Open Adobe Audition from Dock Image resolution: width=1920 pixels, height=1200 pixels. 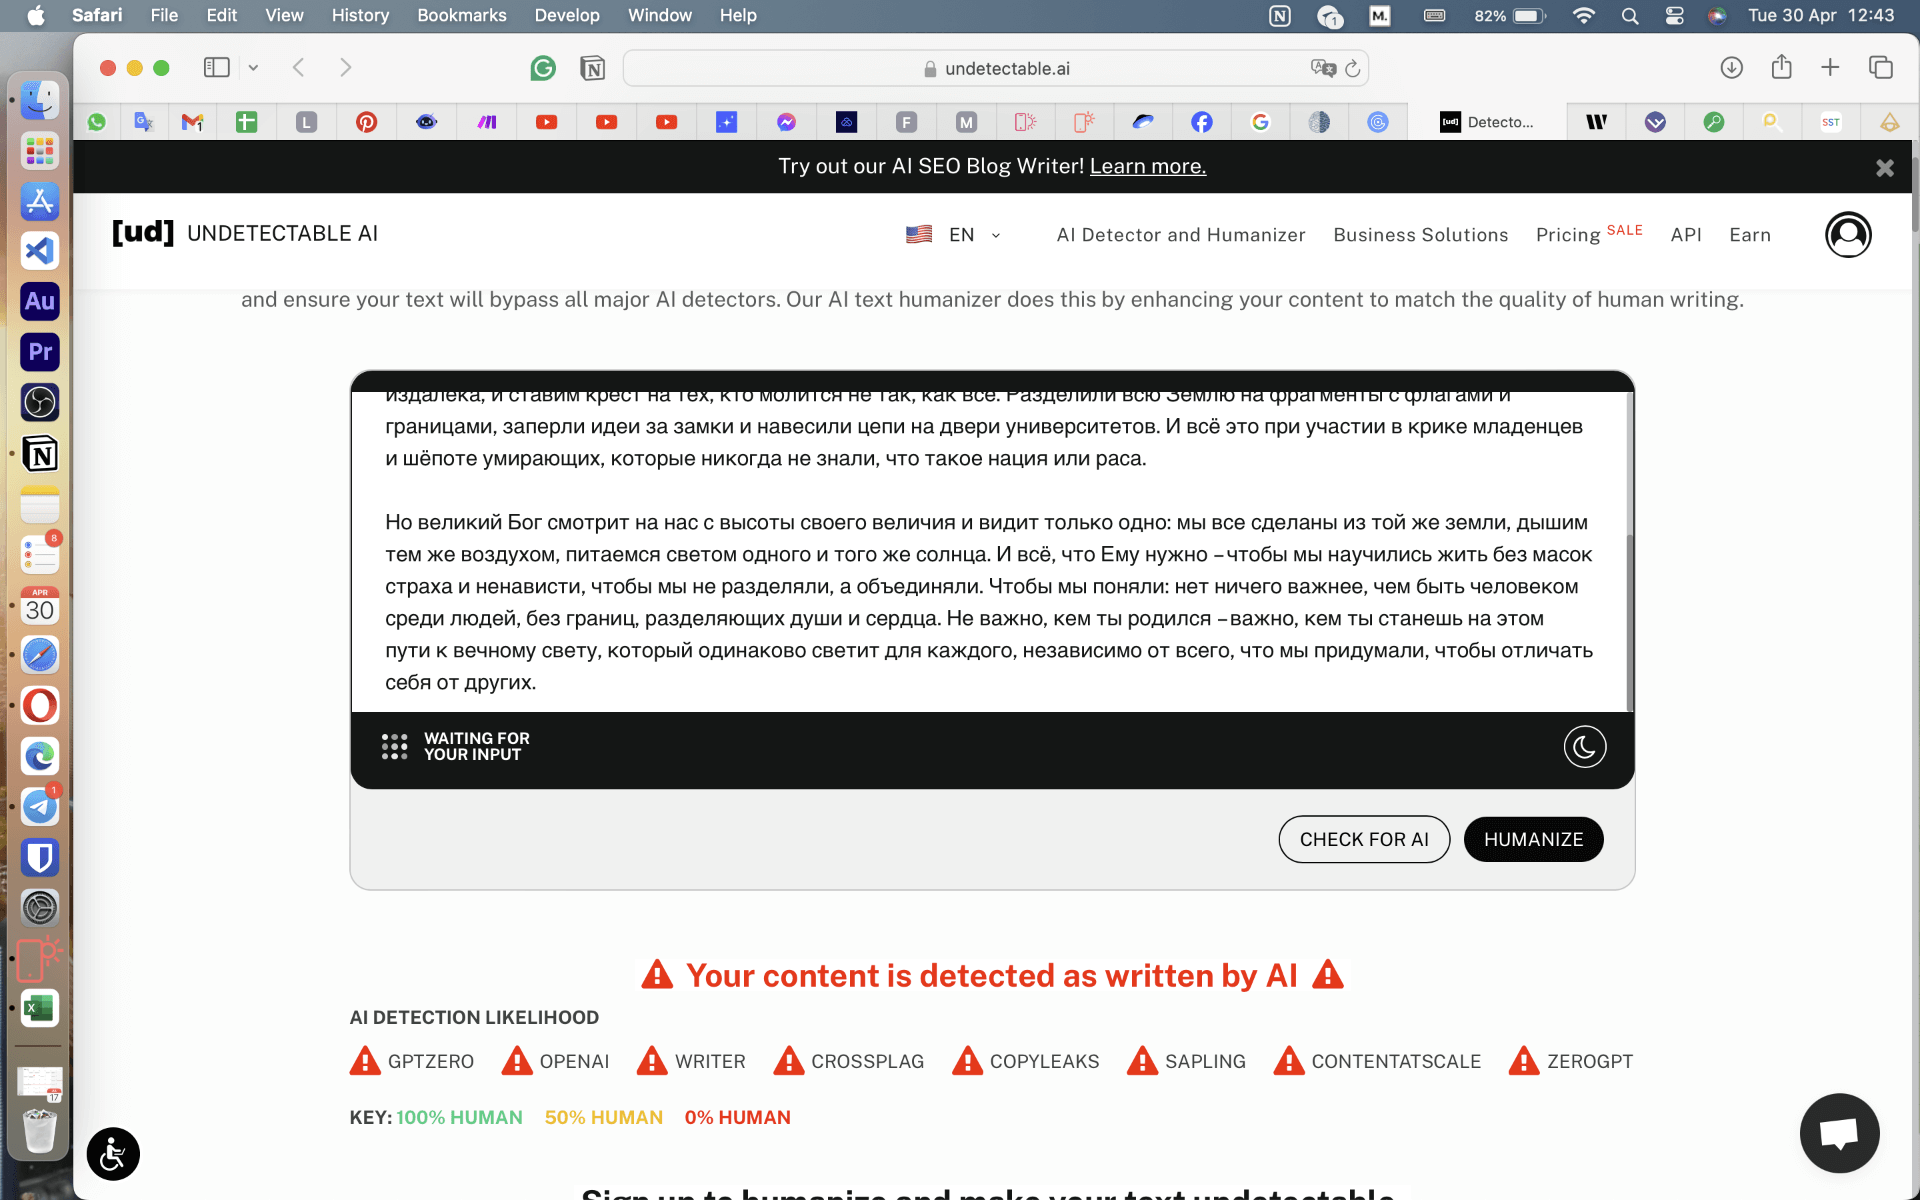pyautogui.click(x=40, y=301)
